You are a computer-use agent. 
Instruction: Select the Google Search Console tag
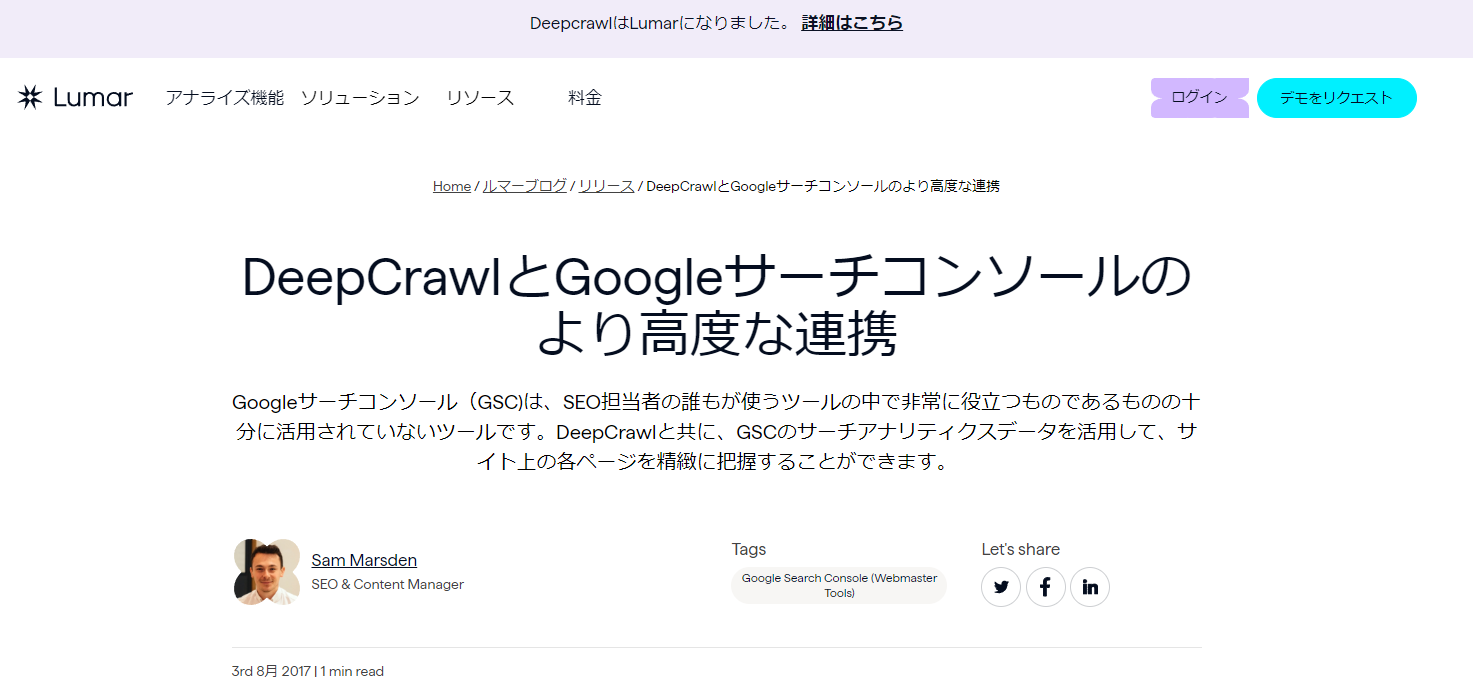tap(838, 585)
